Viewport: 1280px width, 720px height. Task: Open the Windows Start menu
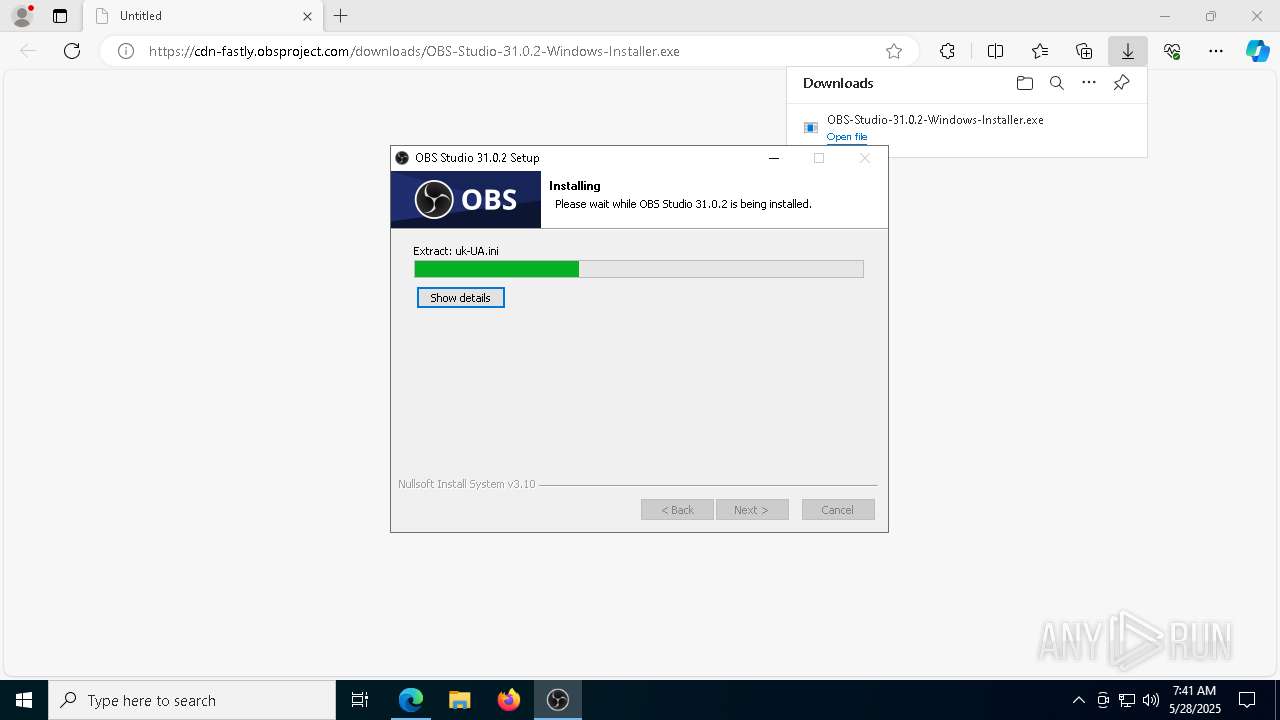(24, 700)
